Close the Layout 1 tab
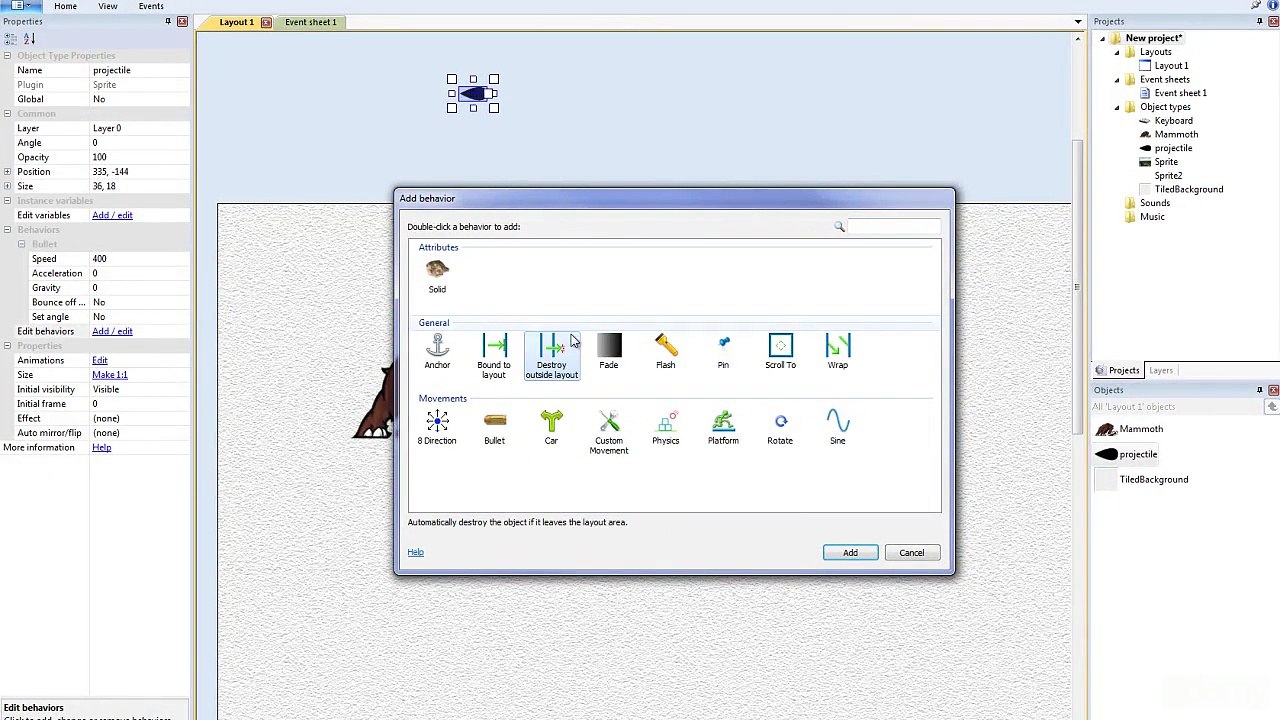The height and width of the screenshot is (720, 1280). [266, 22]
